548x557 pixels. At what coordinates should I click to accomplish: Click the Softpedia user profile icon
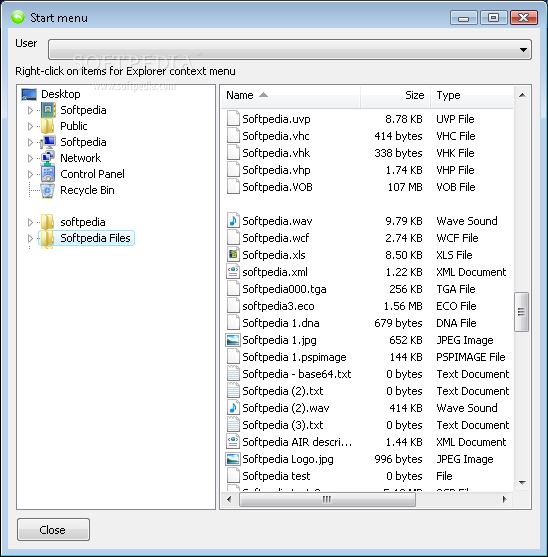point(48,110)
